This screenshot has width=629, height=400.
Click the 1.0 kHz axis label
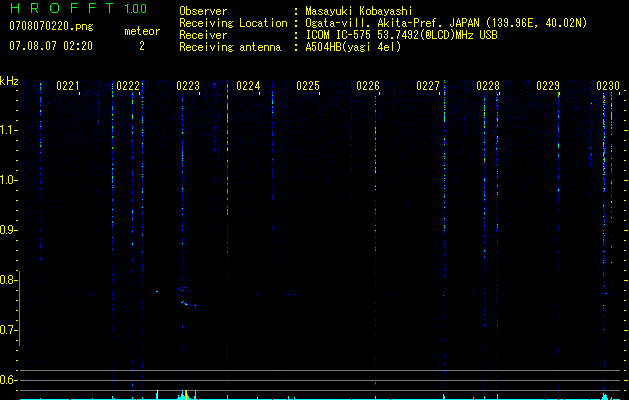pyautogui.click(x=9, y=180)
